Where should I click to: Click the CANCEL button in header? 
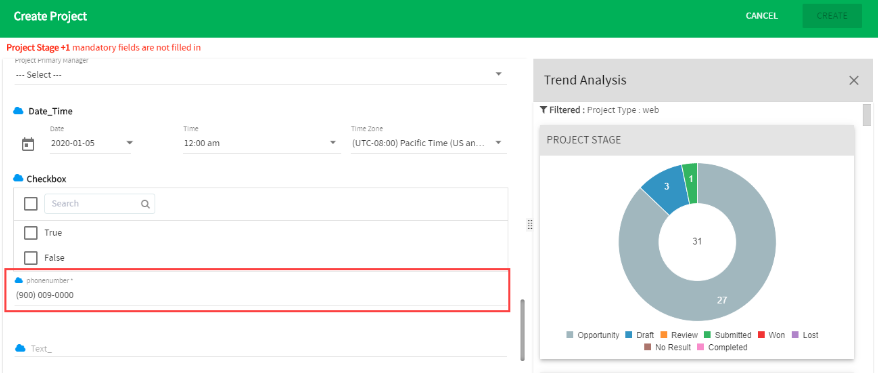762,16
